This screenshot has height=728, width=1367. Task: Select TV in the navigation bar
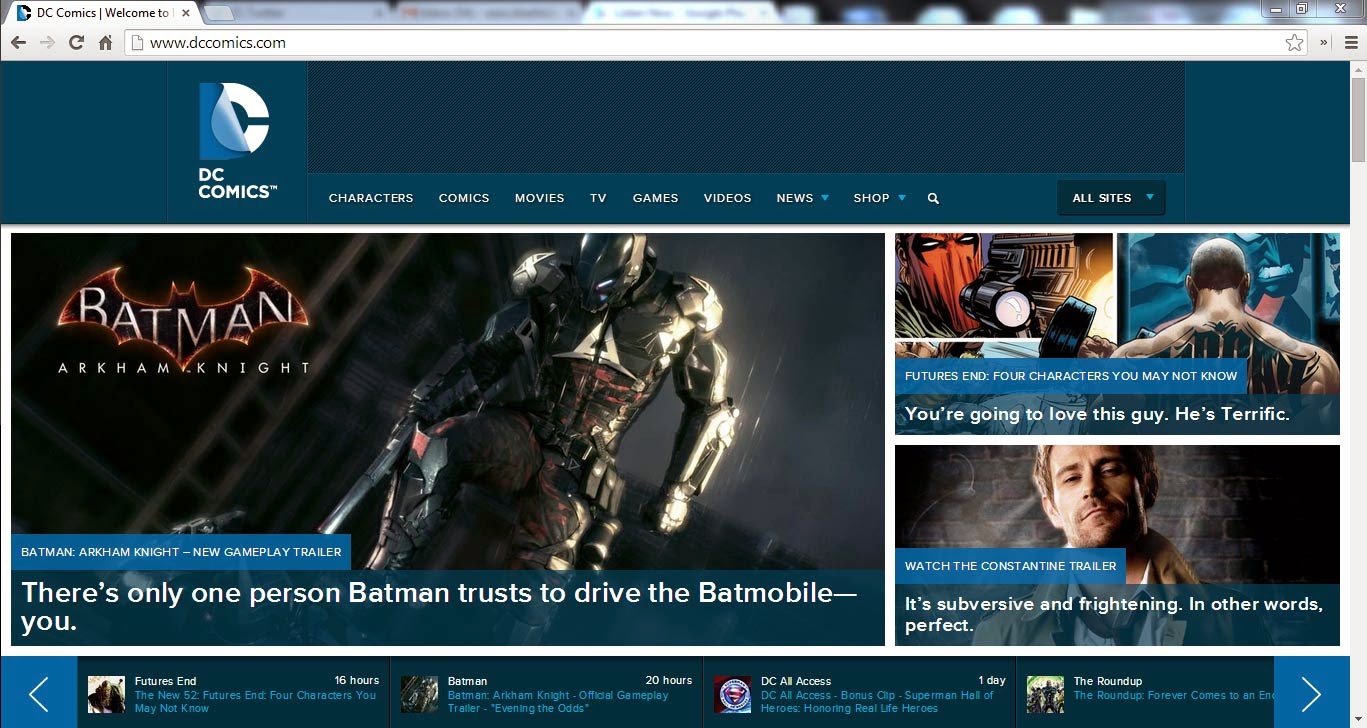click(598, 198)
